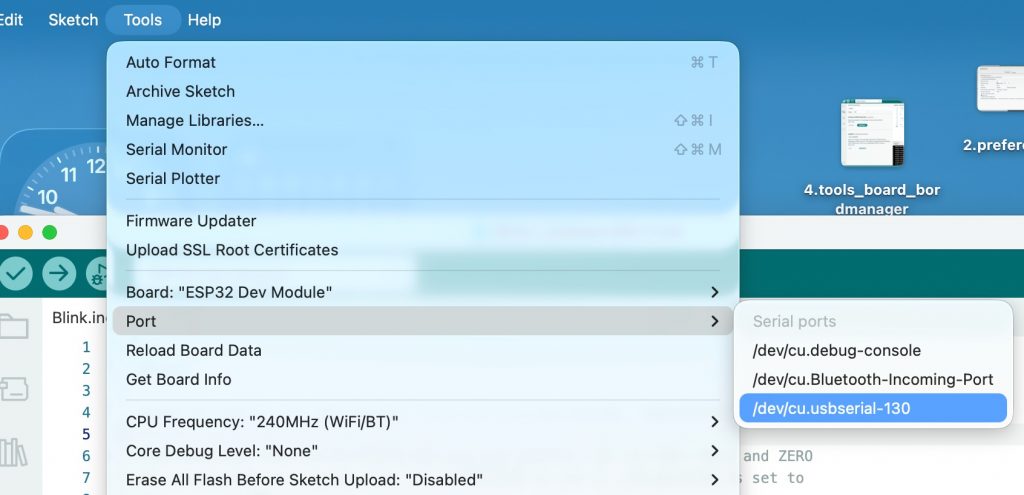This screenshot has width=1024, height=495.
Task: Click the green zoom window button
Action: pos(48,232)
